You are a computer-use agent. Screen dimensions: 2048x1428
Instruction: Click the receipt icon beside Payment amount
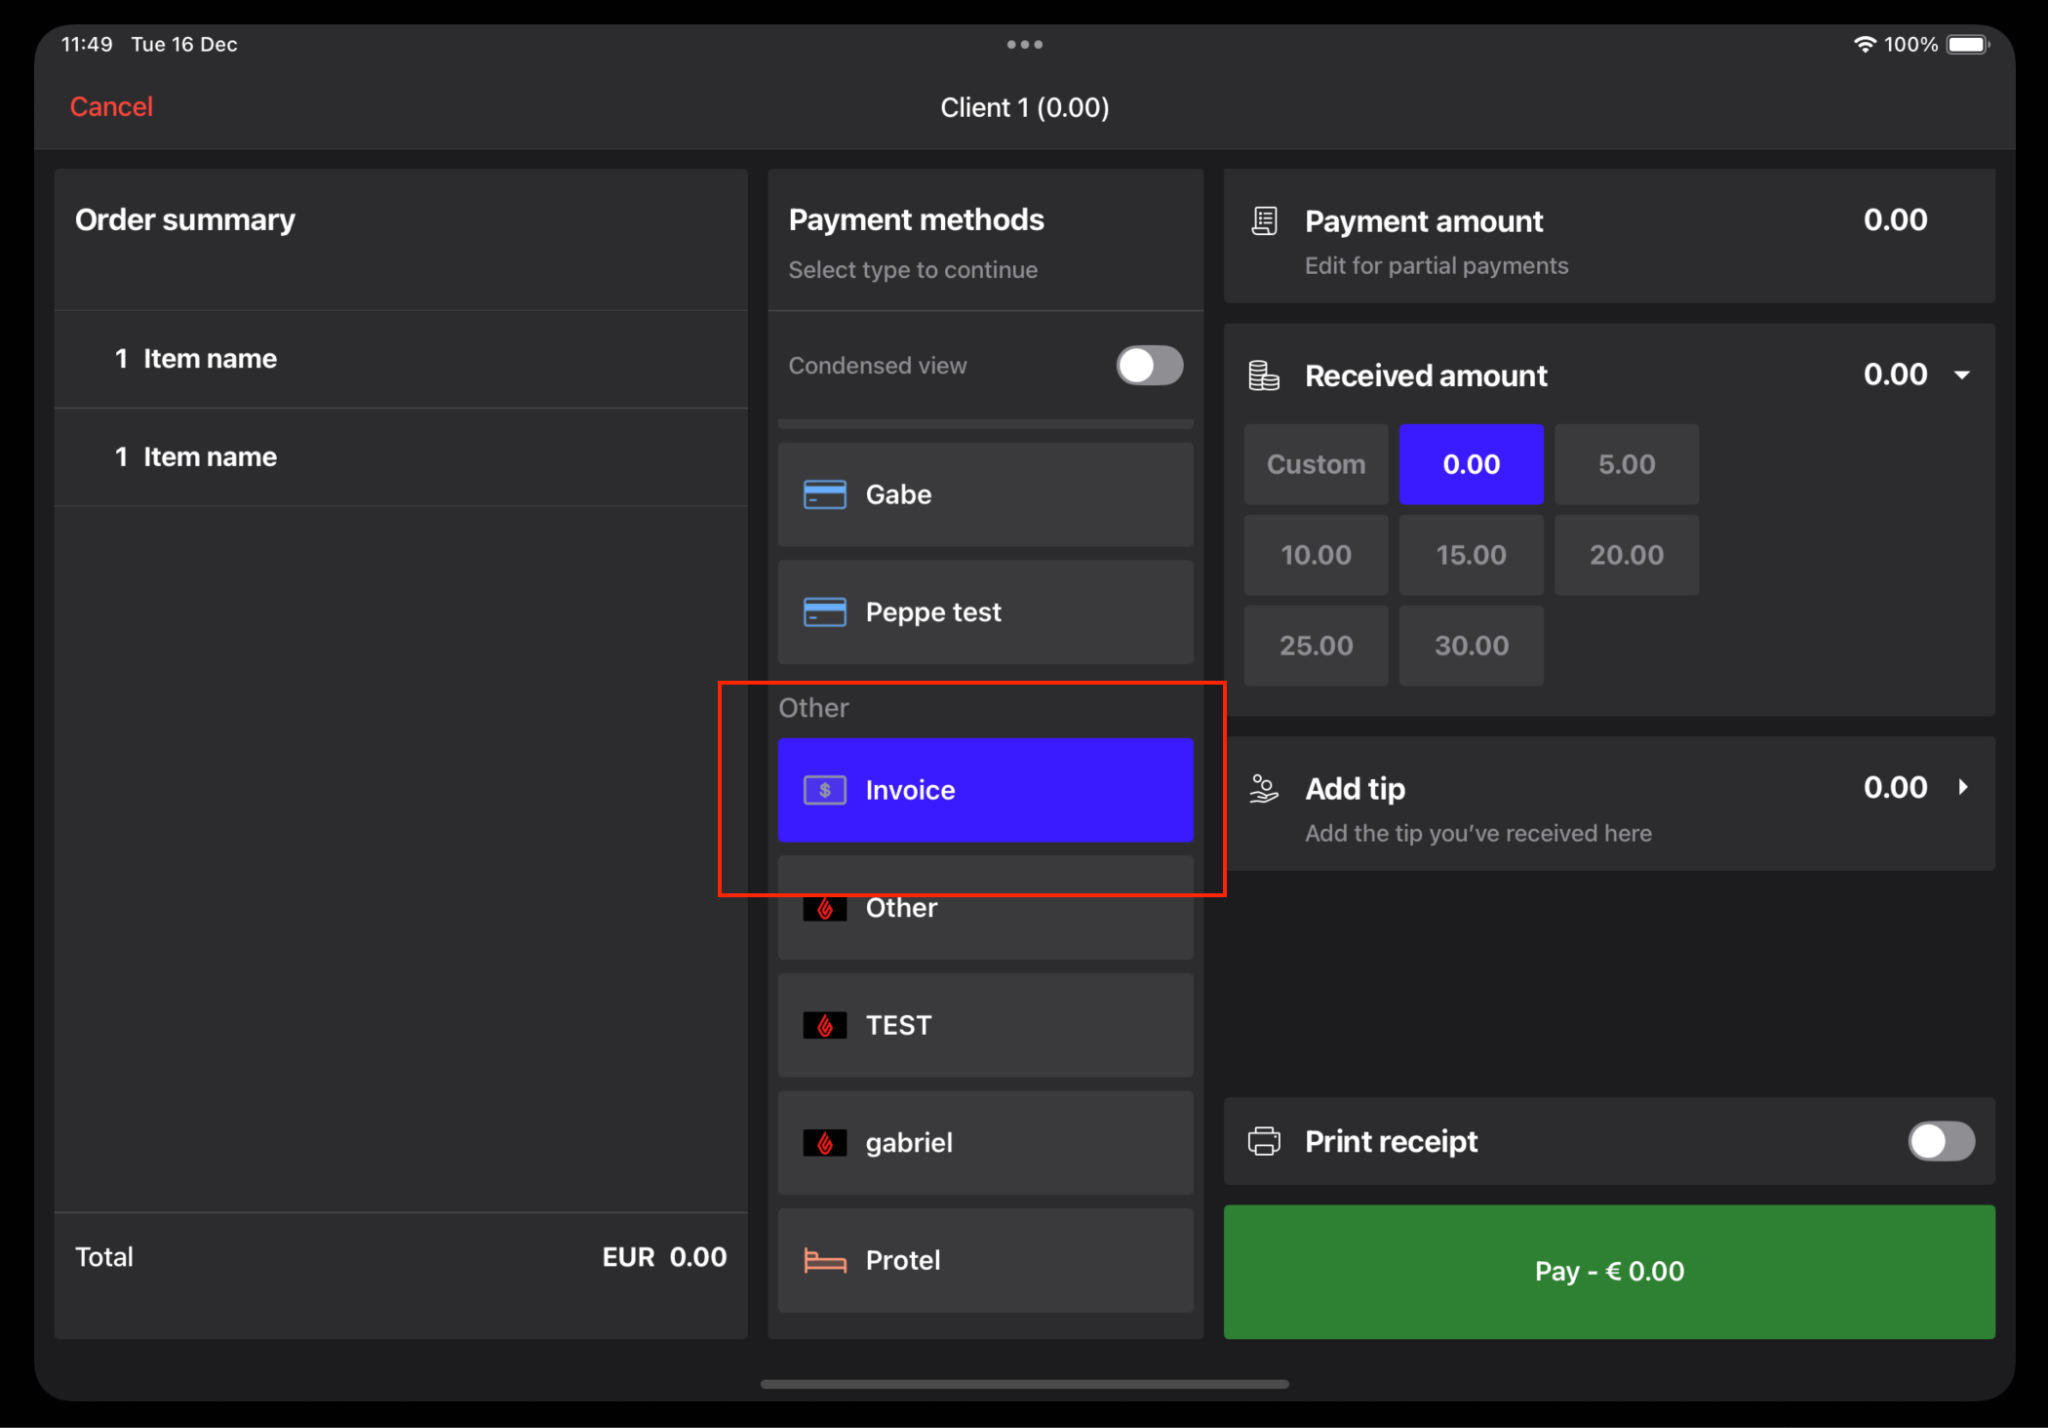[x=1264, y=221]
